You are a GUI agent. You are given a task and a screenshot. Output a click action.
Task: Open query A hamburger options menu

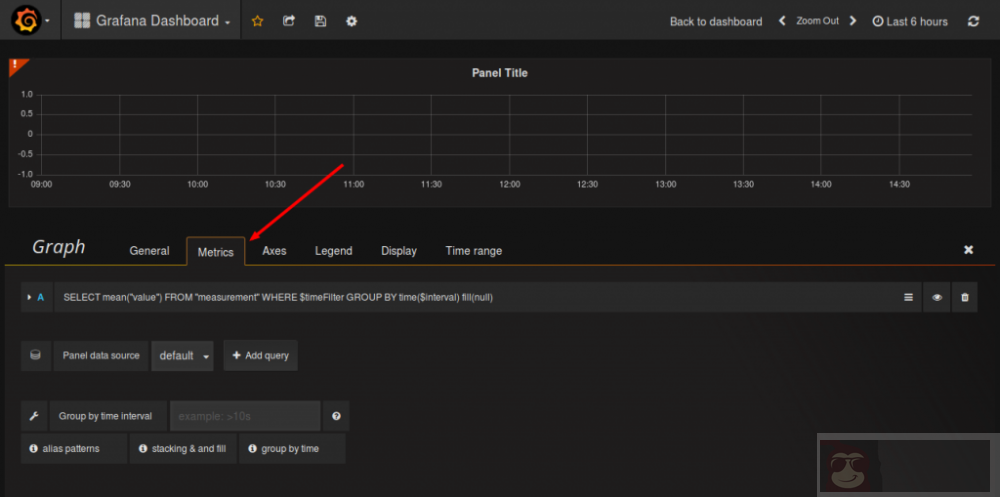click(908, 297)
